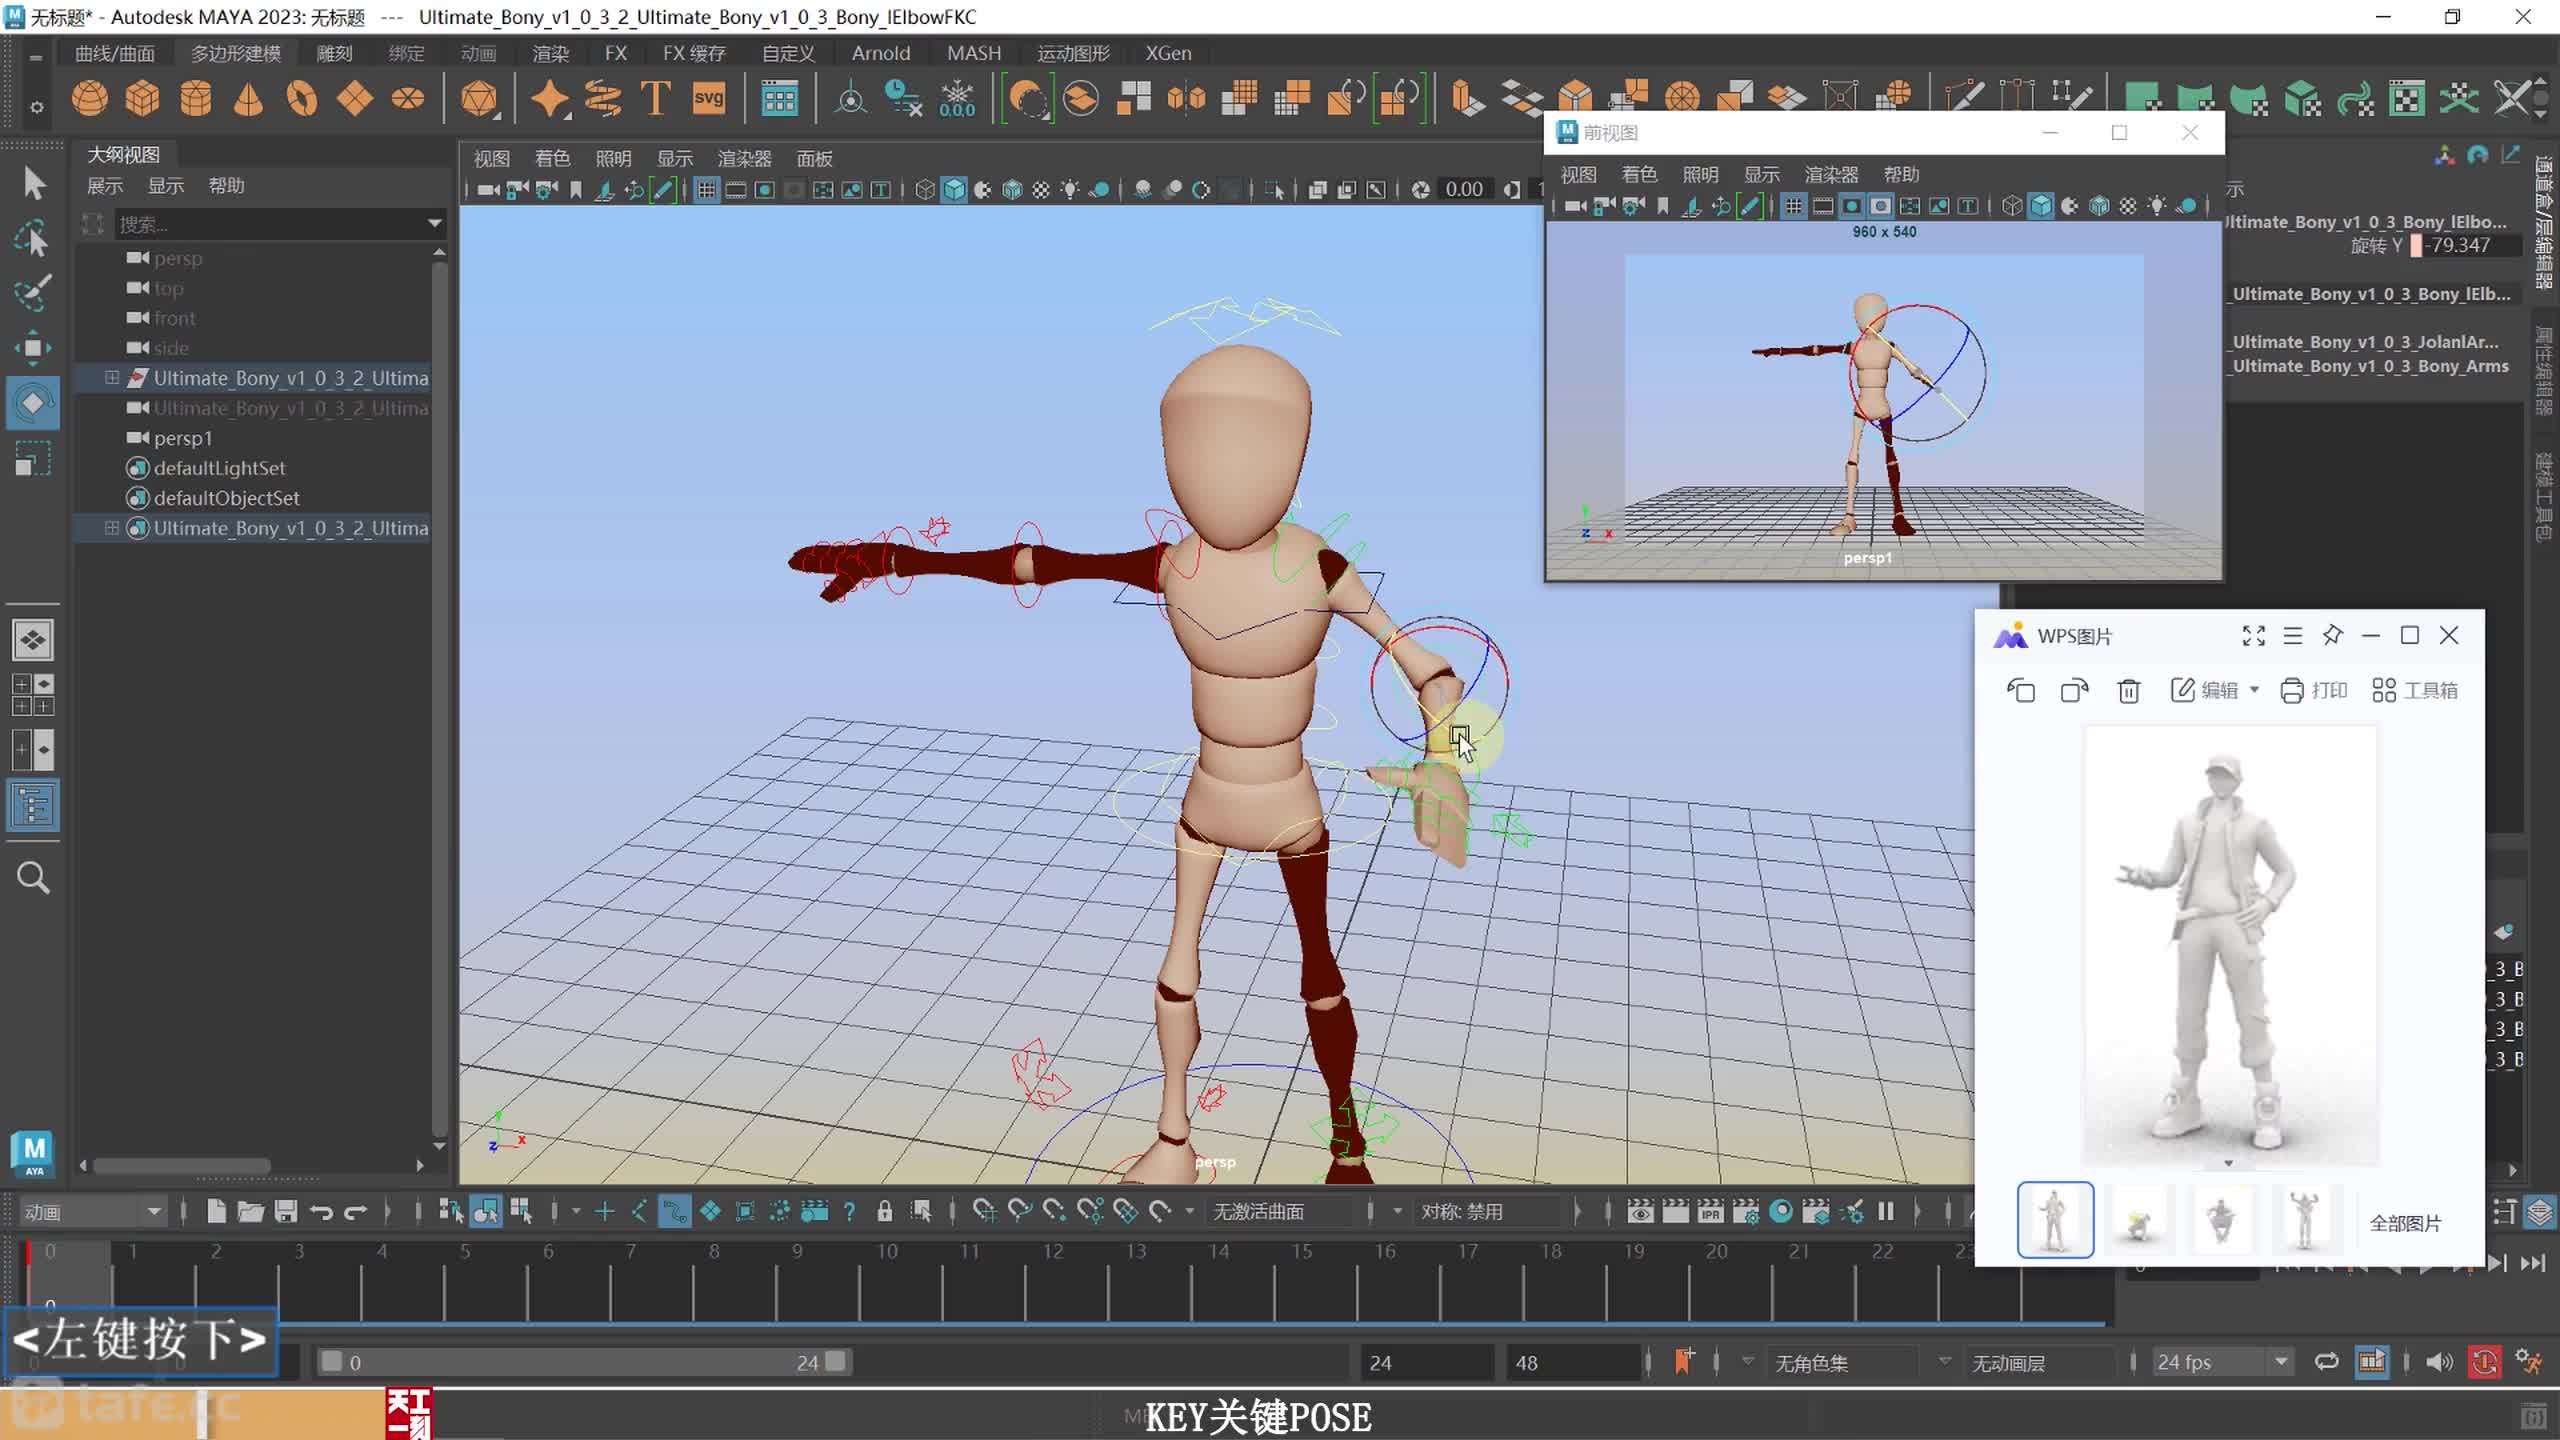2560x1440 pixels.
Task: Expand the first Ultimate_Bony outliner node
Action: (112, 378)
